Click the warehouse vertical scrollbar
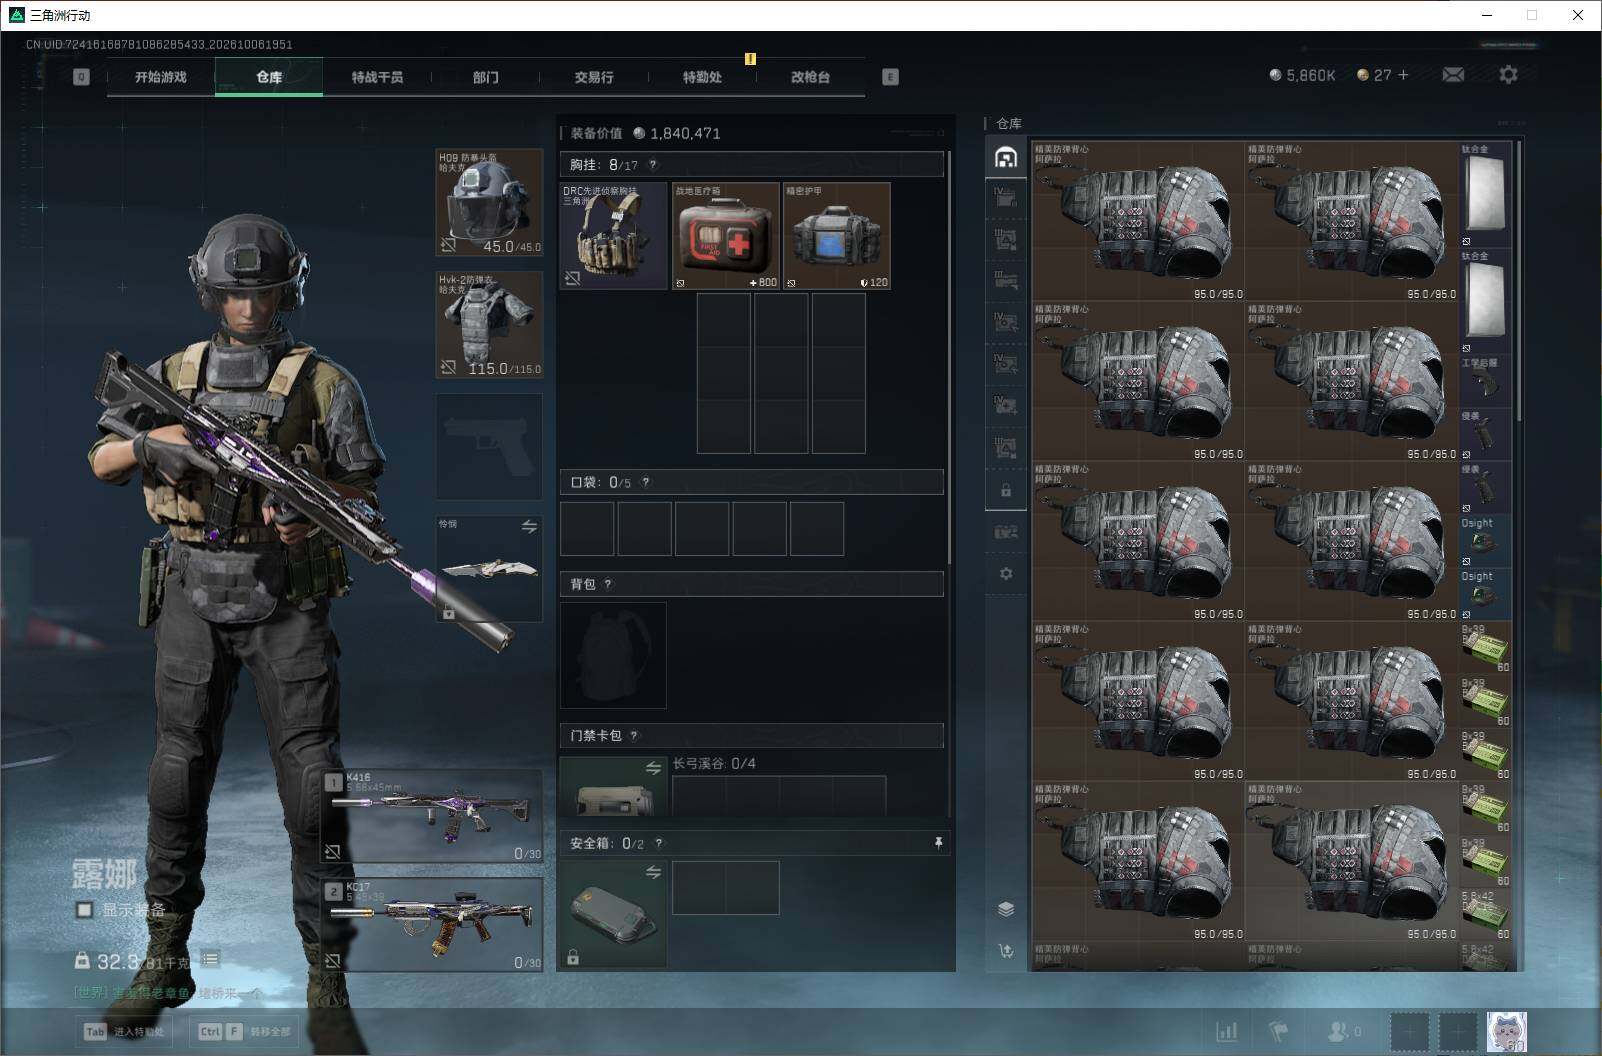 1519,280
